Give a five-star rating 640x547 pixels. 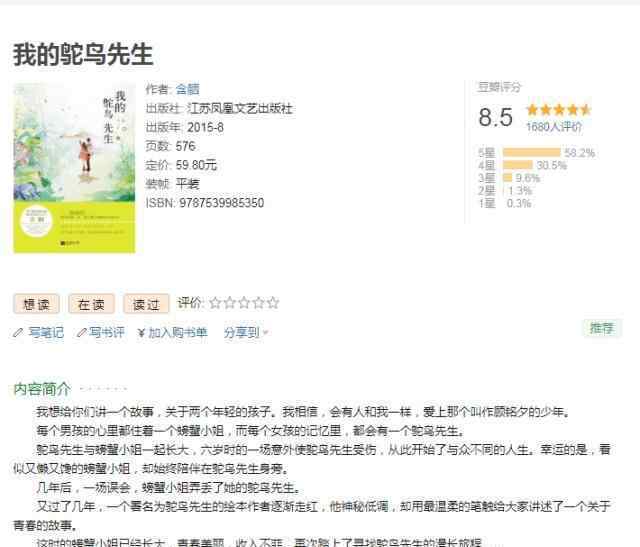tap(273, 303)
